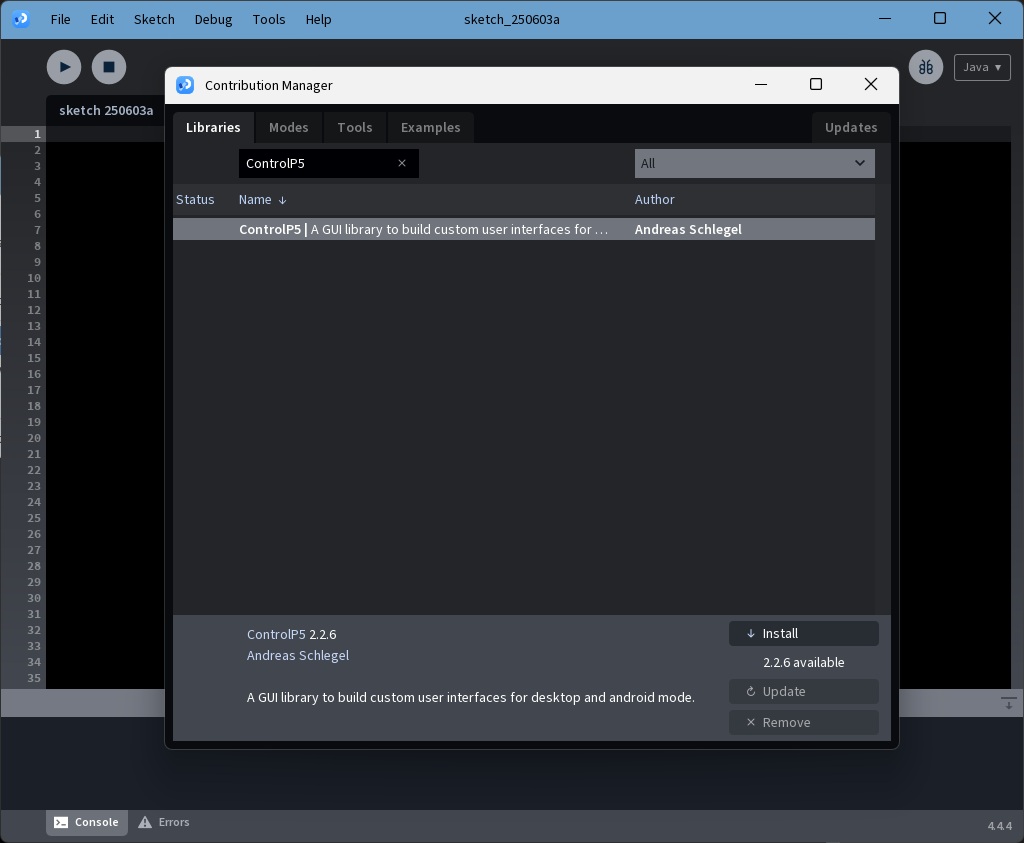
Task: Sort libraries by Status column
Action: pyautogui.click(x=195, y=199)
